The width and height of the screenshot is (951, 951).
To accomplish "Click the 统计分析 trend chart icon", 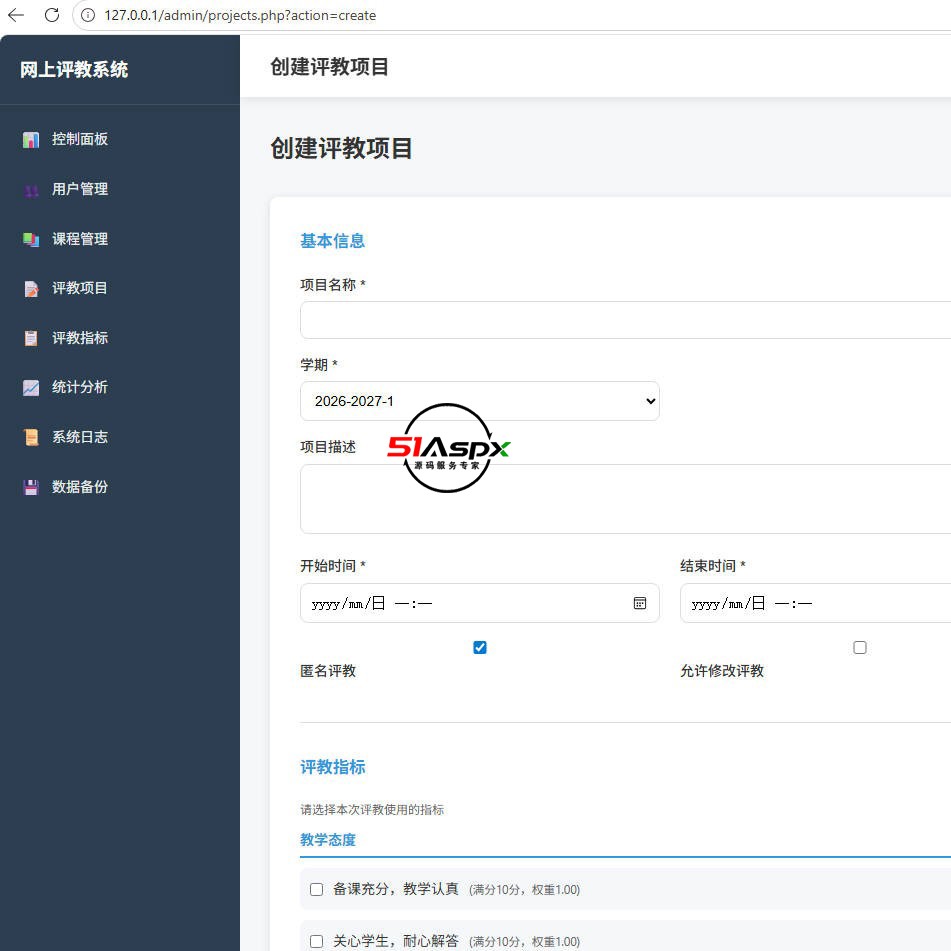I will 31,388.
